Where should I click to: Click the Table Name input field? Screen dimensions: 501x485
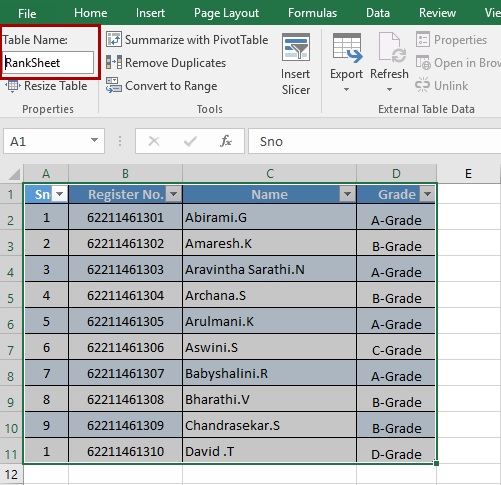tap(48, 62)
